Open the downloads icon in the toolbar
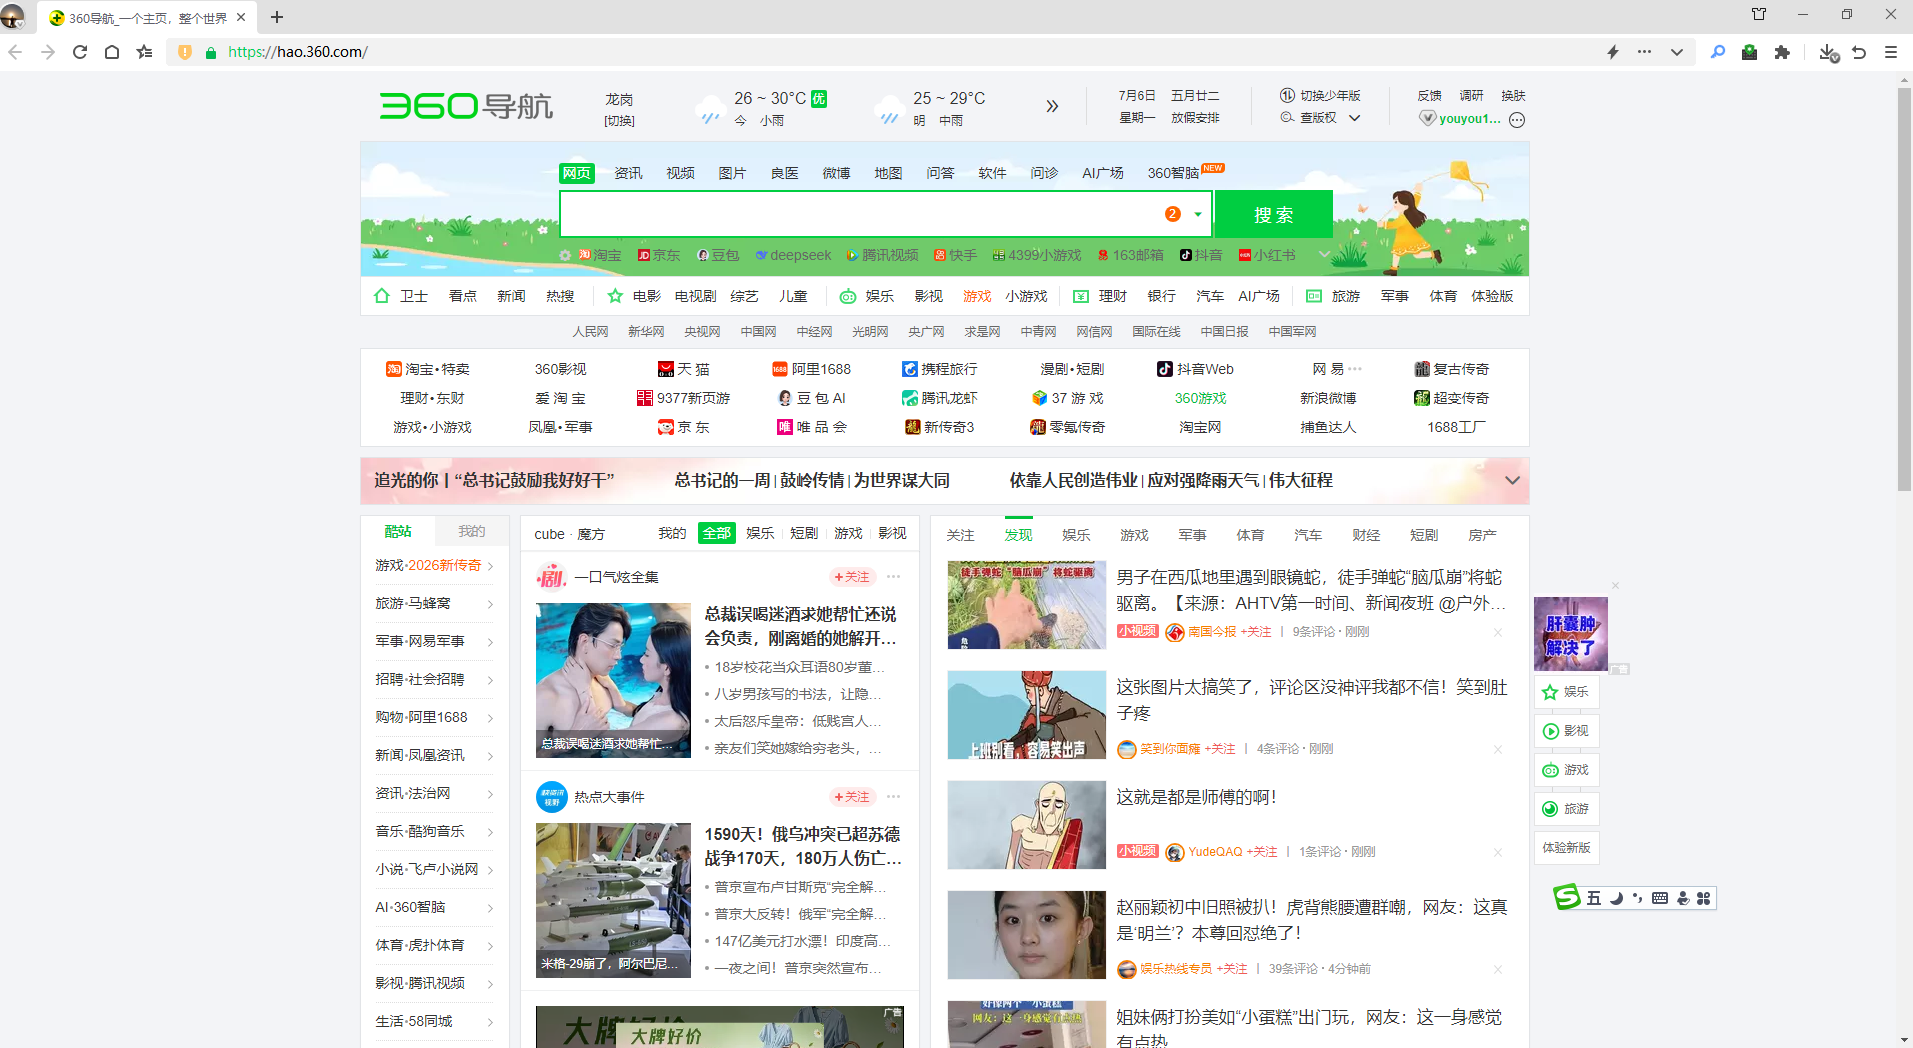 [1828, 52]
